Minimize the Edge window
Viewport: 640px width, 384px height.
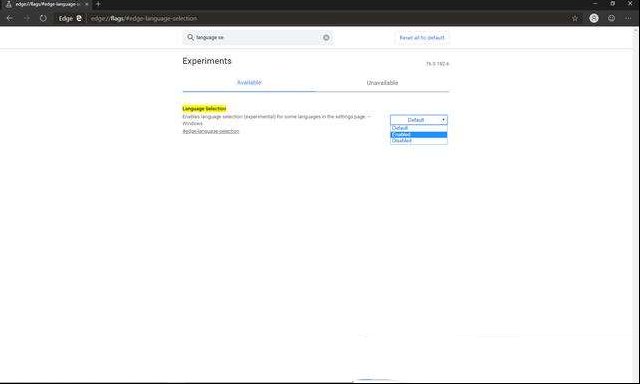click(595, 4)
